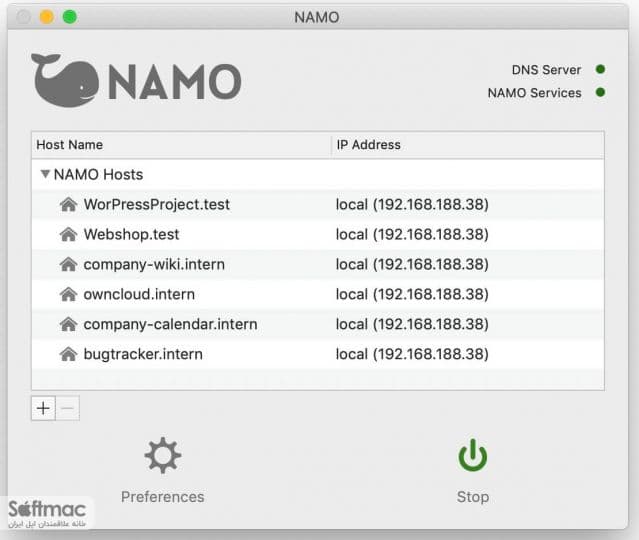Image resolution: width=639 pixels, height=540 pixels.
Task: Click the house icon beside company-calendar.intern
Action: tap(68, 324)
